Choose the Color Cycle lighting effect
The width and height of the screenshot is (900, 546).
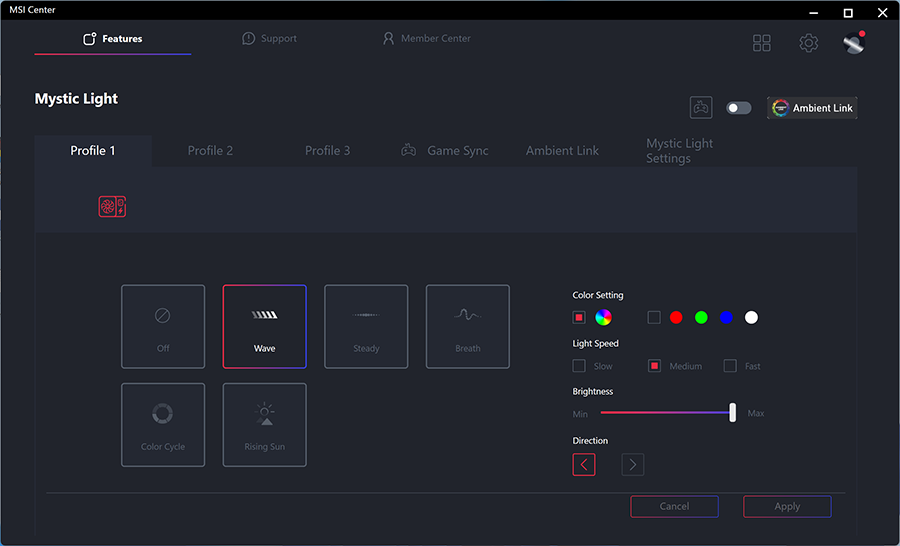pos(163,425)
